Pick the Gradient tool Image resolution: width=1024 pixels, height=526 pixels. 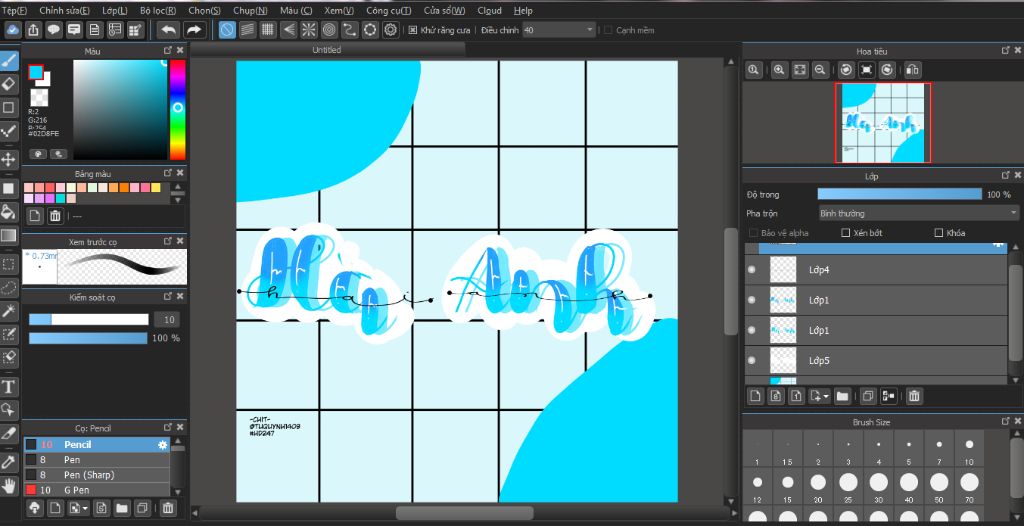(x=8, y=235)
